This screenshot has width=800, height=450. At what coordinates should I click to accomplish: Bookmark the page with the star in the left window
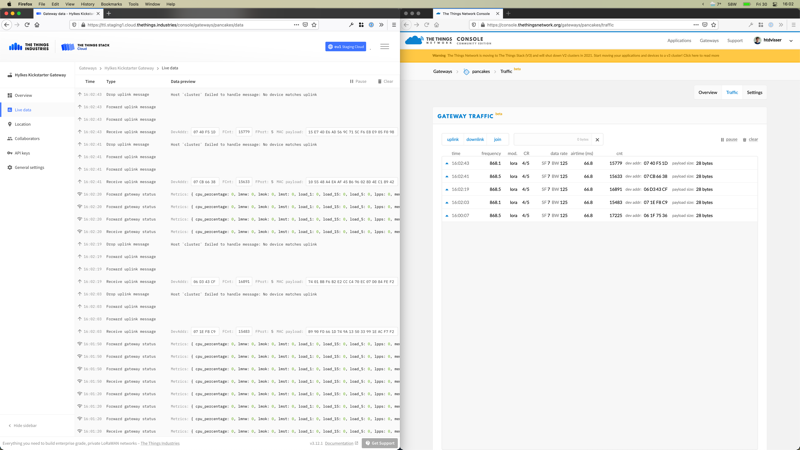[x=314, y=24]
